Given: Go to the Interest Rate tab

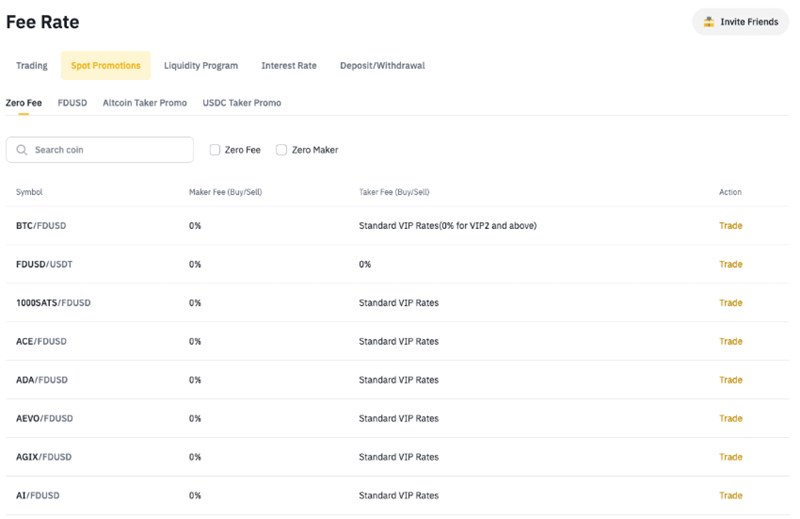Looking at the screenshot, I should [289, 66].
